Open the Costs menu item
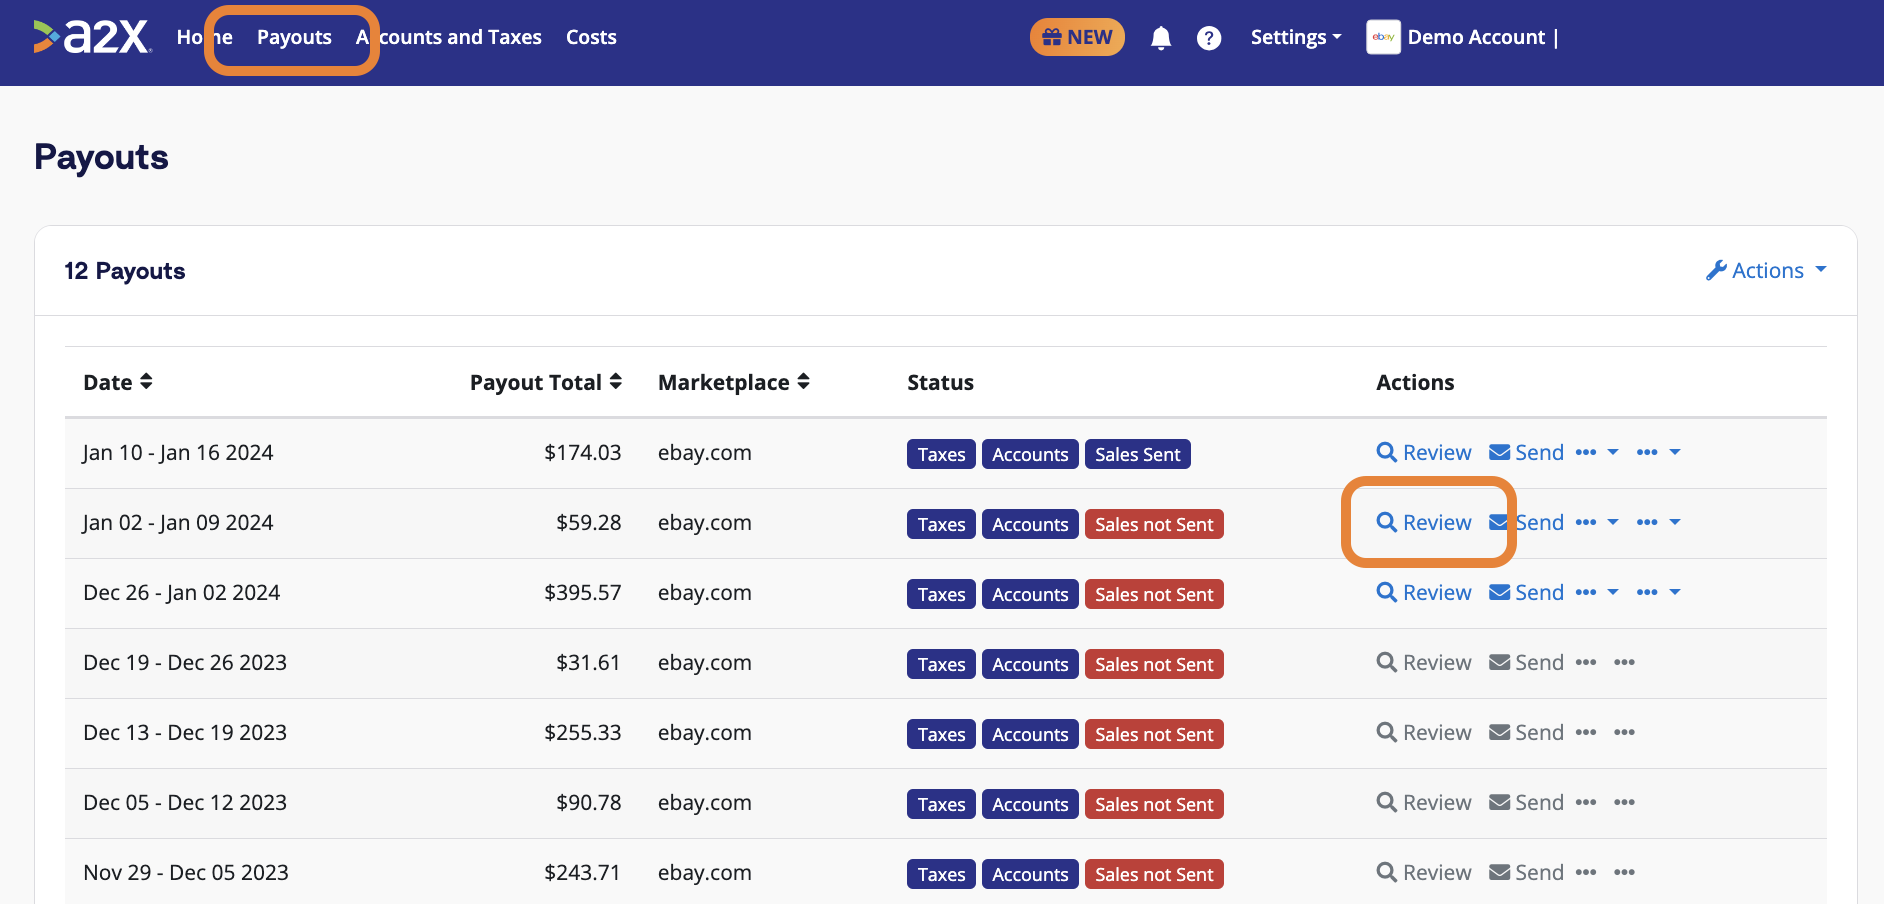 (x=591, y=37)
